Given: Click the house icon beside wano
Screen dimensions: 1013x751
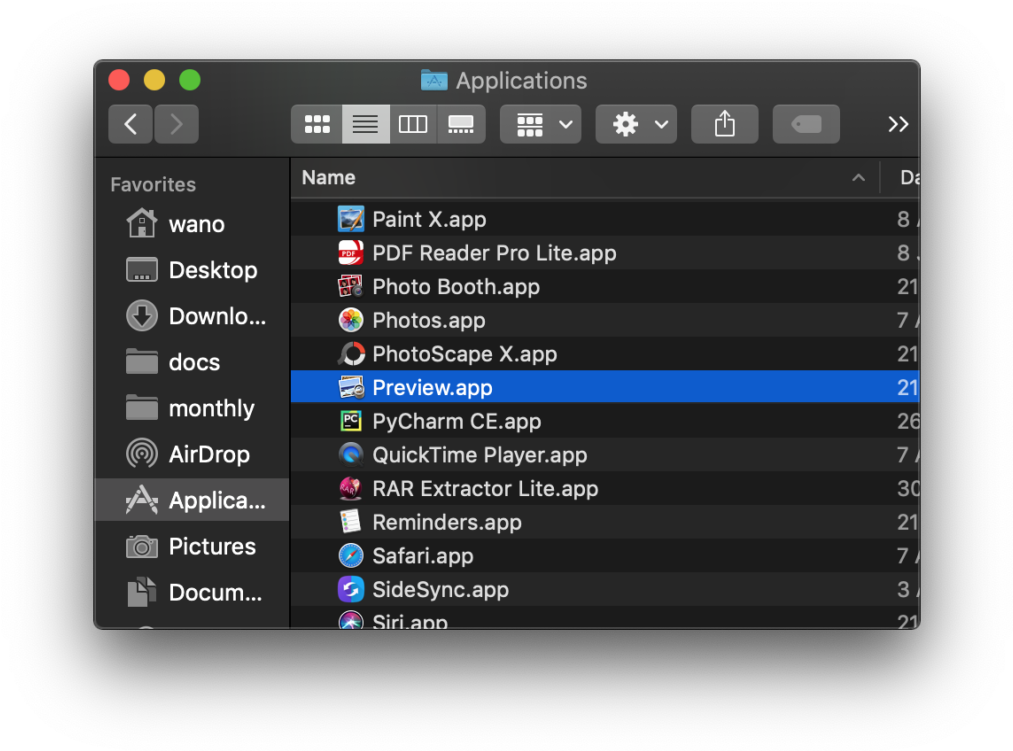Looking at the screenshot, I should 141,223.
